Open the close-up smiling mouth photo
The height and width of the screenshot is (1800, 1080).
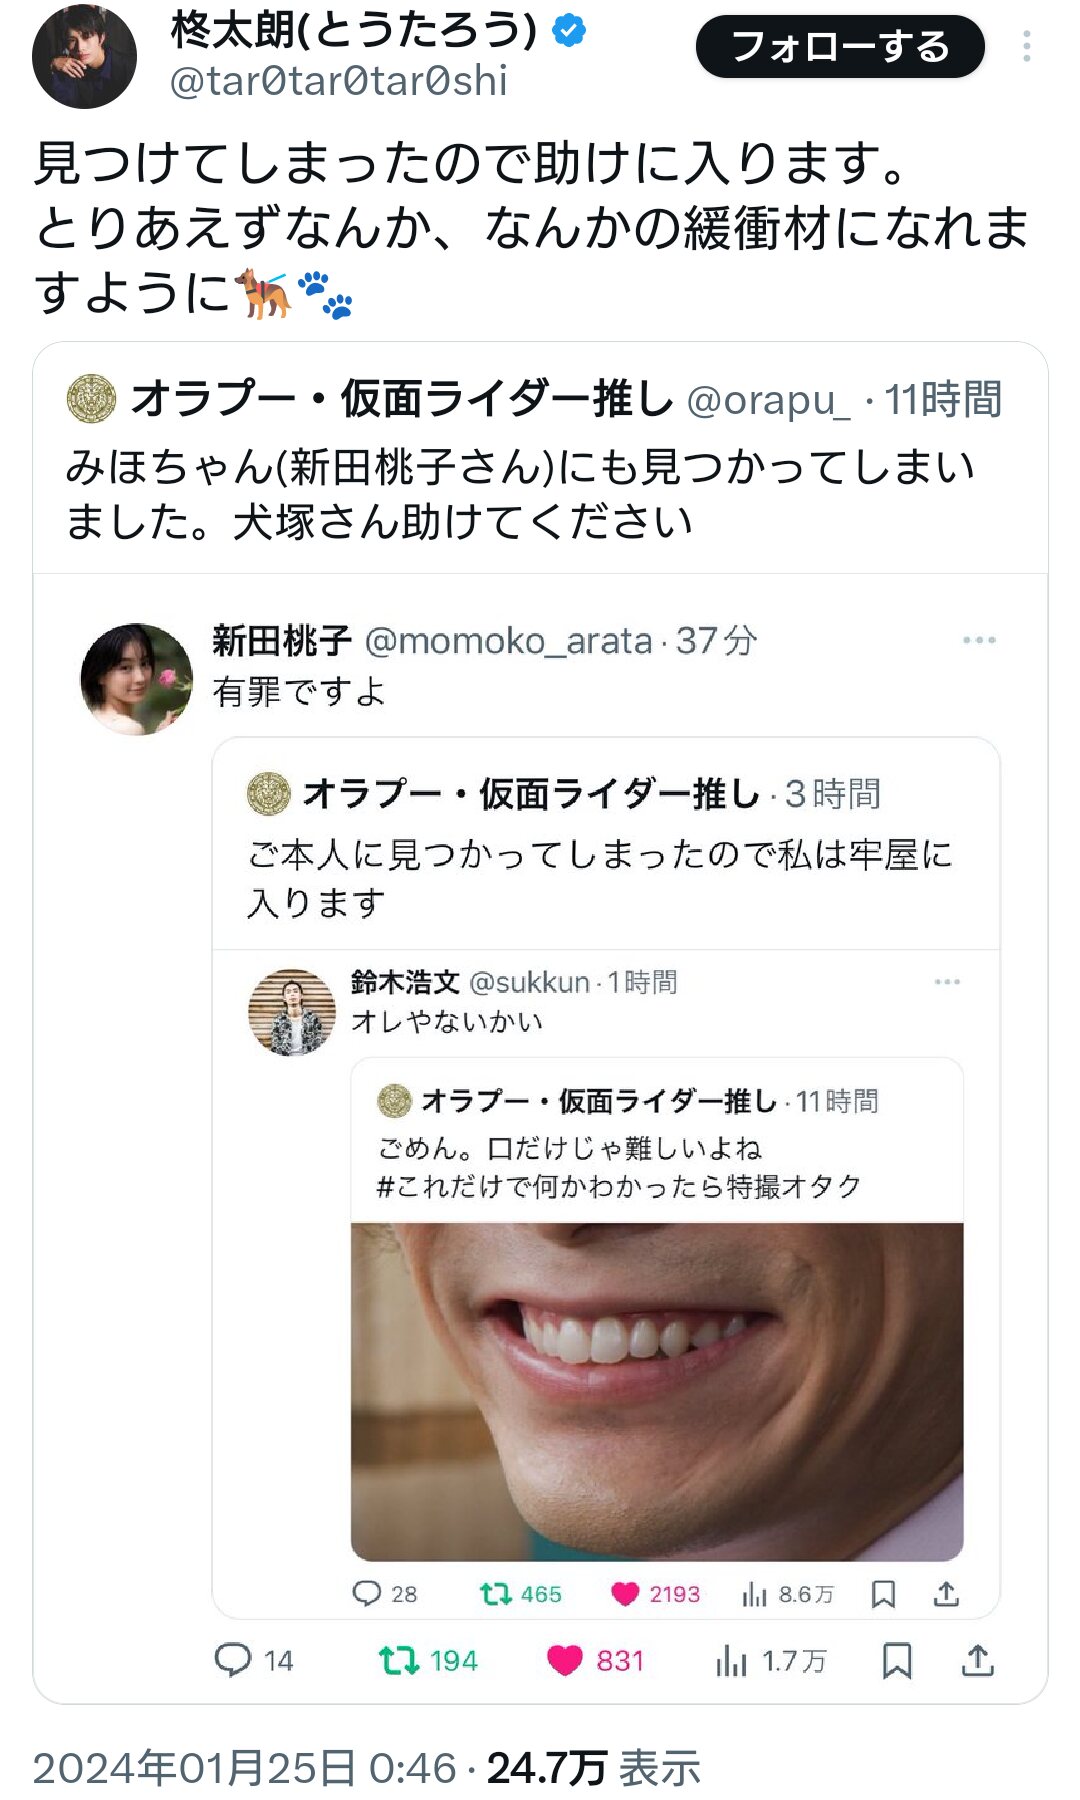click(x=657, y=1391)
